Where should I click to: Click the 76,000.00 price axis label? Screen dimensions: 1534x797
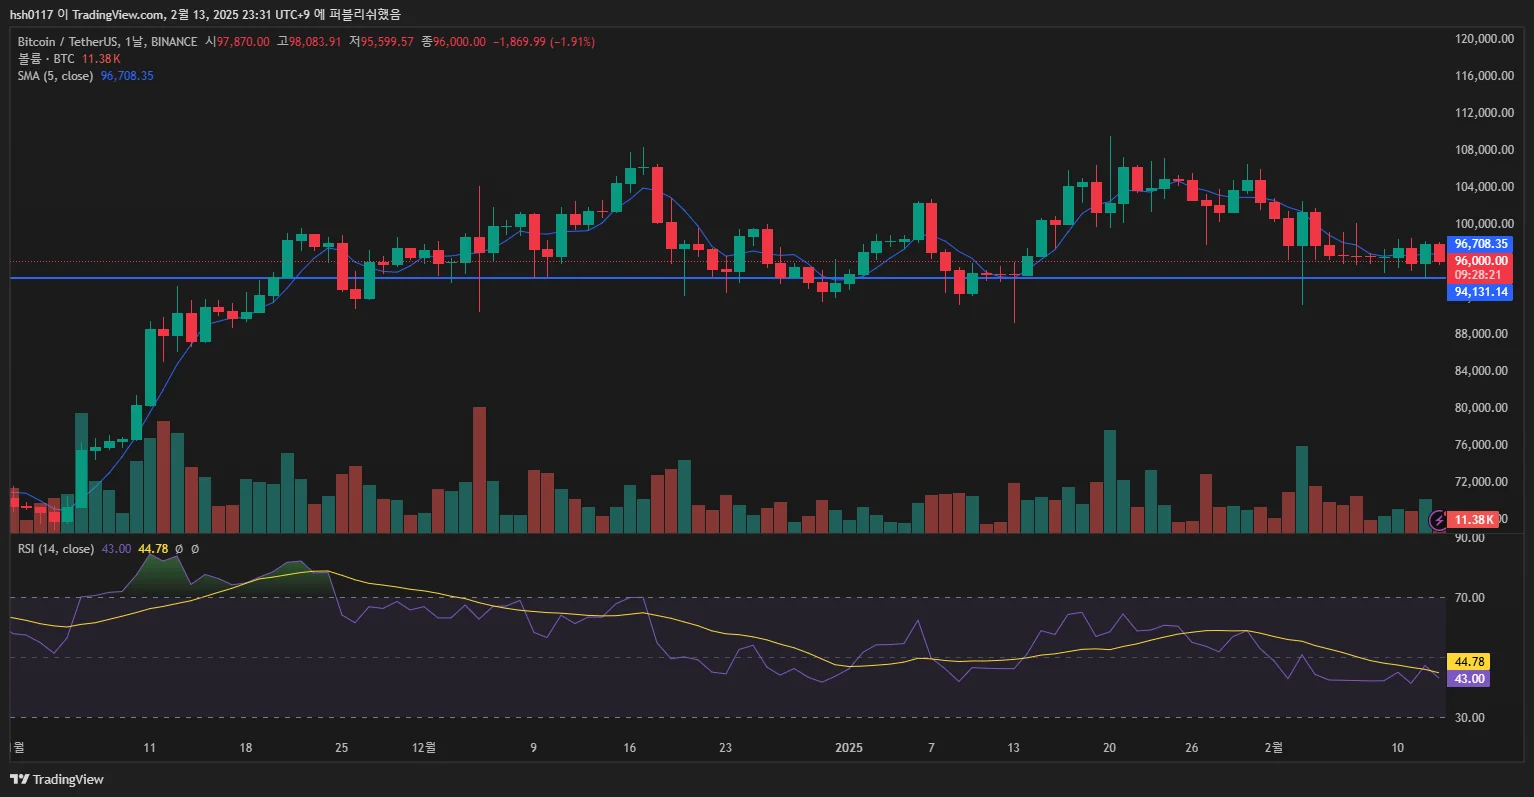click(1481, 445)
